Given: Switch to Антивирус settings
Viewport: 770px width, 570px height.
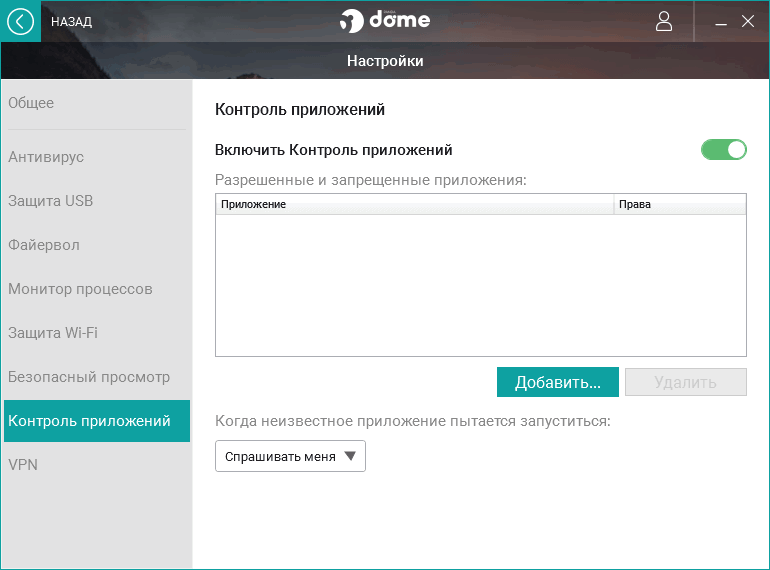Looking at the screenshot, I should [x=46, y=157].
